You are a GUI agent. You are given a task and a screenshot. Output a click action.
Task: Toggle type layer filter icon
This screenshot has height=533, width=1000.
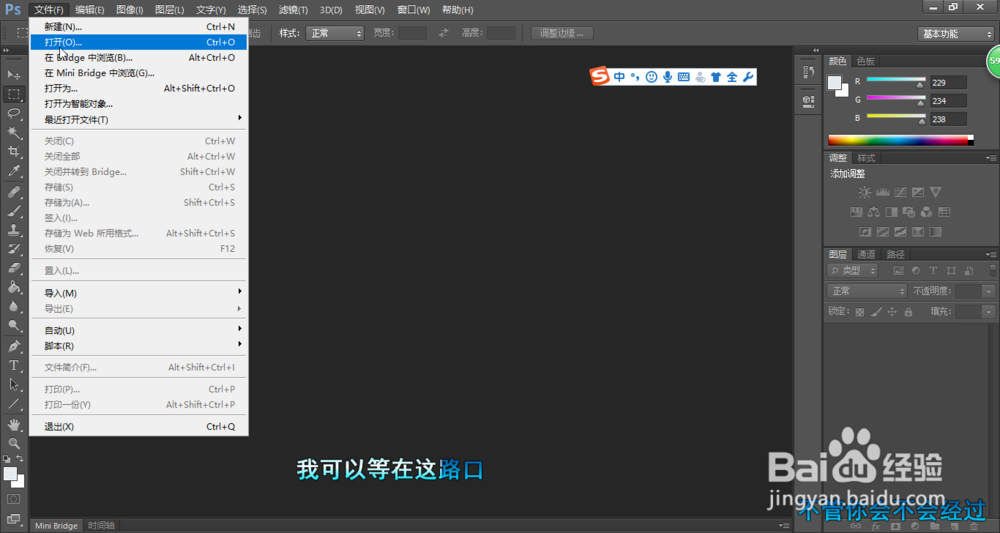click(933, 271)
